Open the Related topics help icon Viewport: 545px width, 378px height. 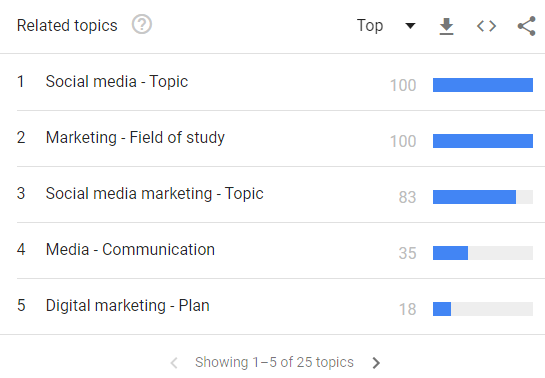(x=141, y=25)
